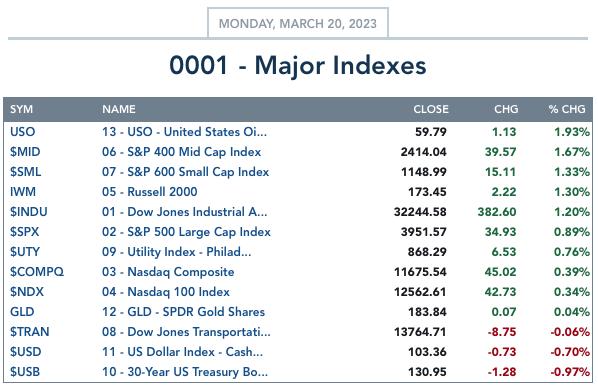Image resolution: width=598 pixels, height=388 pixels.
Task: Sort table by % CHG column header
Action: coord(567,109)
